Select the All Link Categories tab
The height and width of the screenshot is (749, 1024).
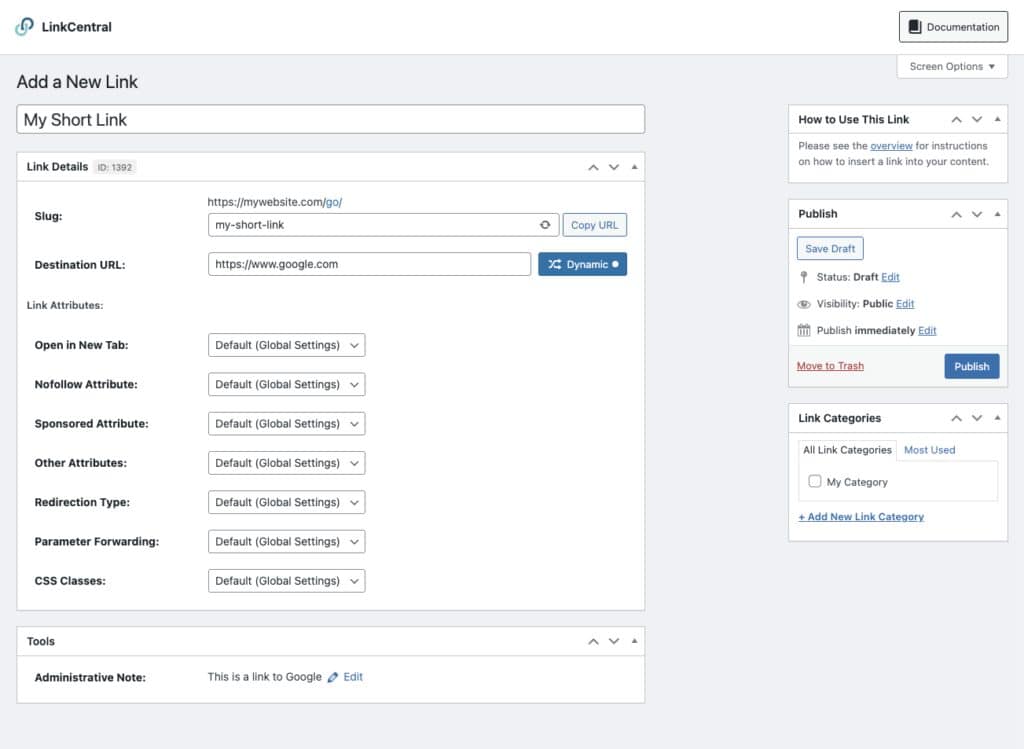(847, 450)
